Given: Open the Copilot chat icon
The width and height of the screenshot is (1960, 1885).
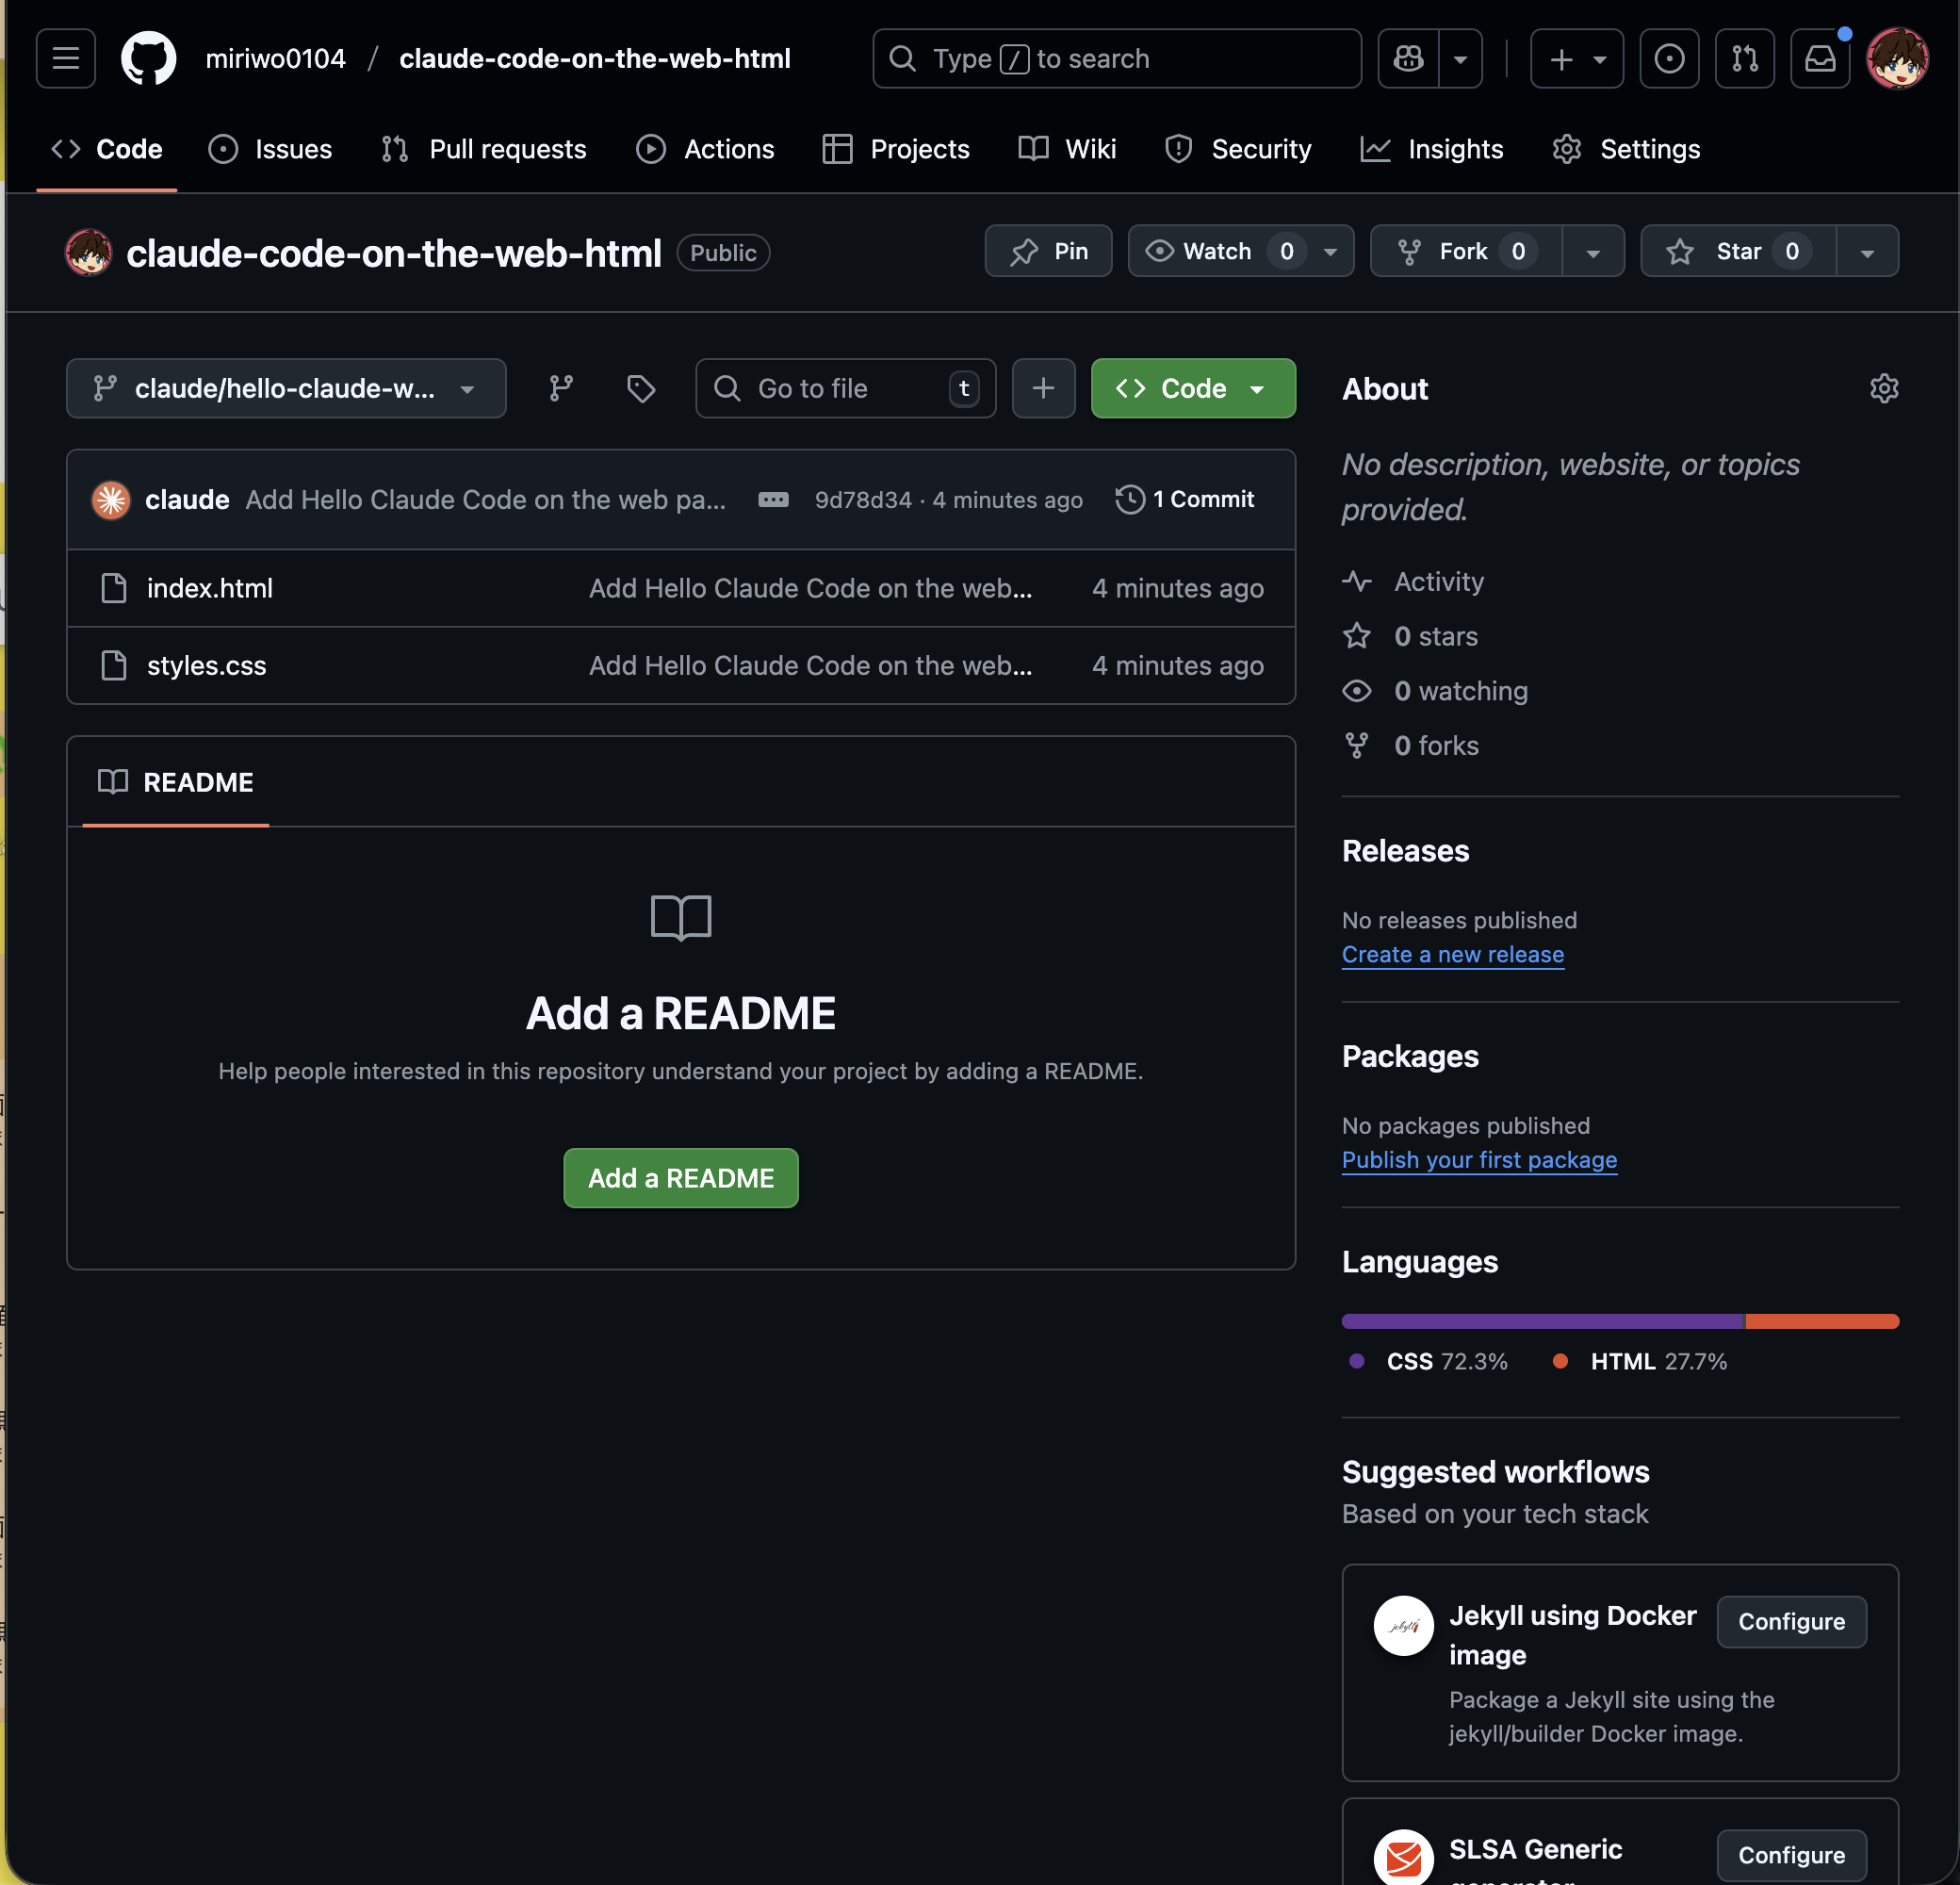Looking at the screenshot, I should 1408,58.
